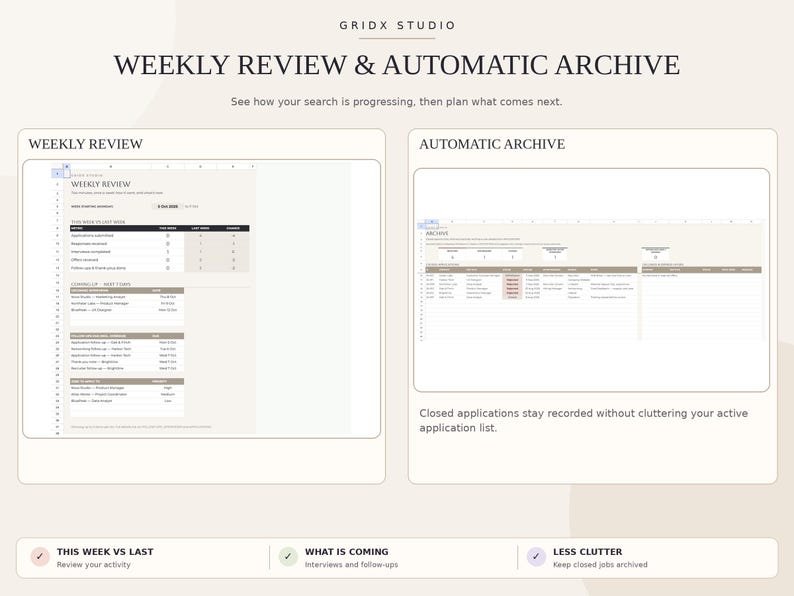Click the purple checkmark beside Less Clutter
794x596 pixels.
536,557
